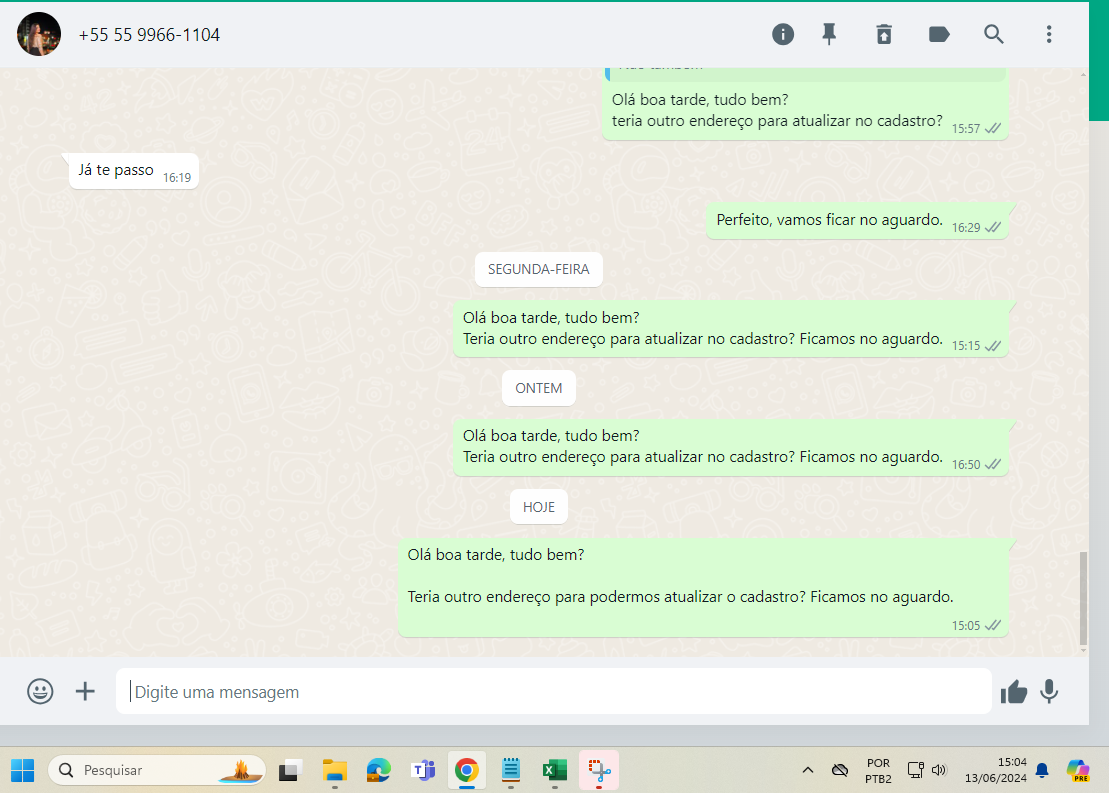1109x793 pixels.
Task: Open the Snipping Tool in taskbar
Action: [598, 770]
